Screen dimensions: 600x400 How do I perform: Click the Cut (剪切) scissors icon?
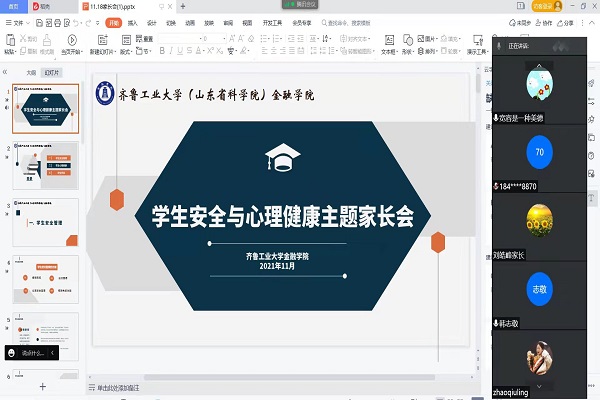(x=23, y=39)
